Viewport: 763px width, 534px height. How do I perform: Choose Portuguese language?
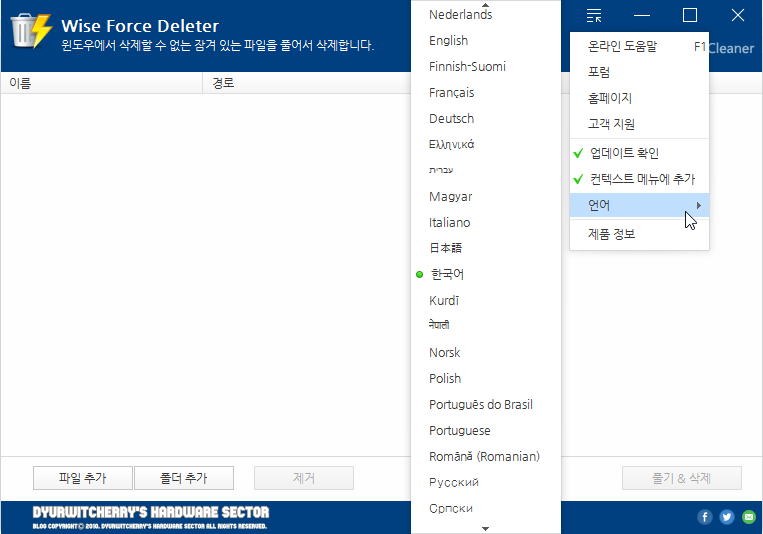(x=486, y=430)
